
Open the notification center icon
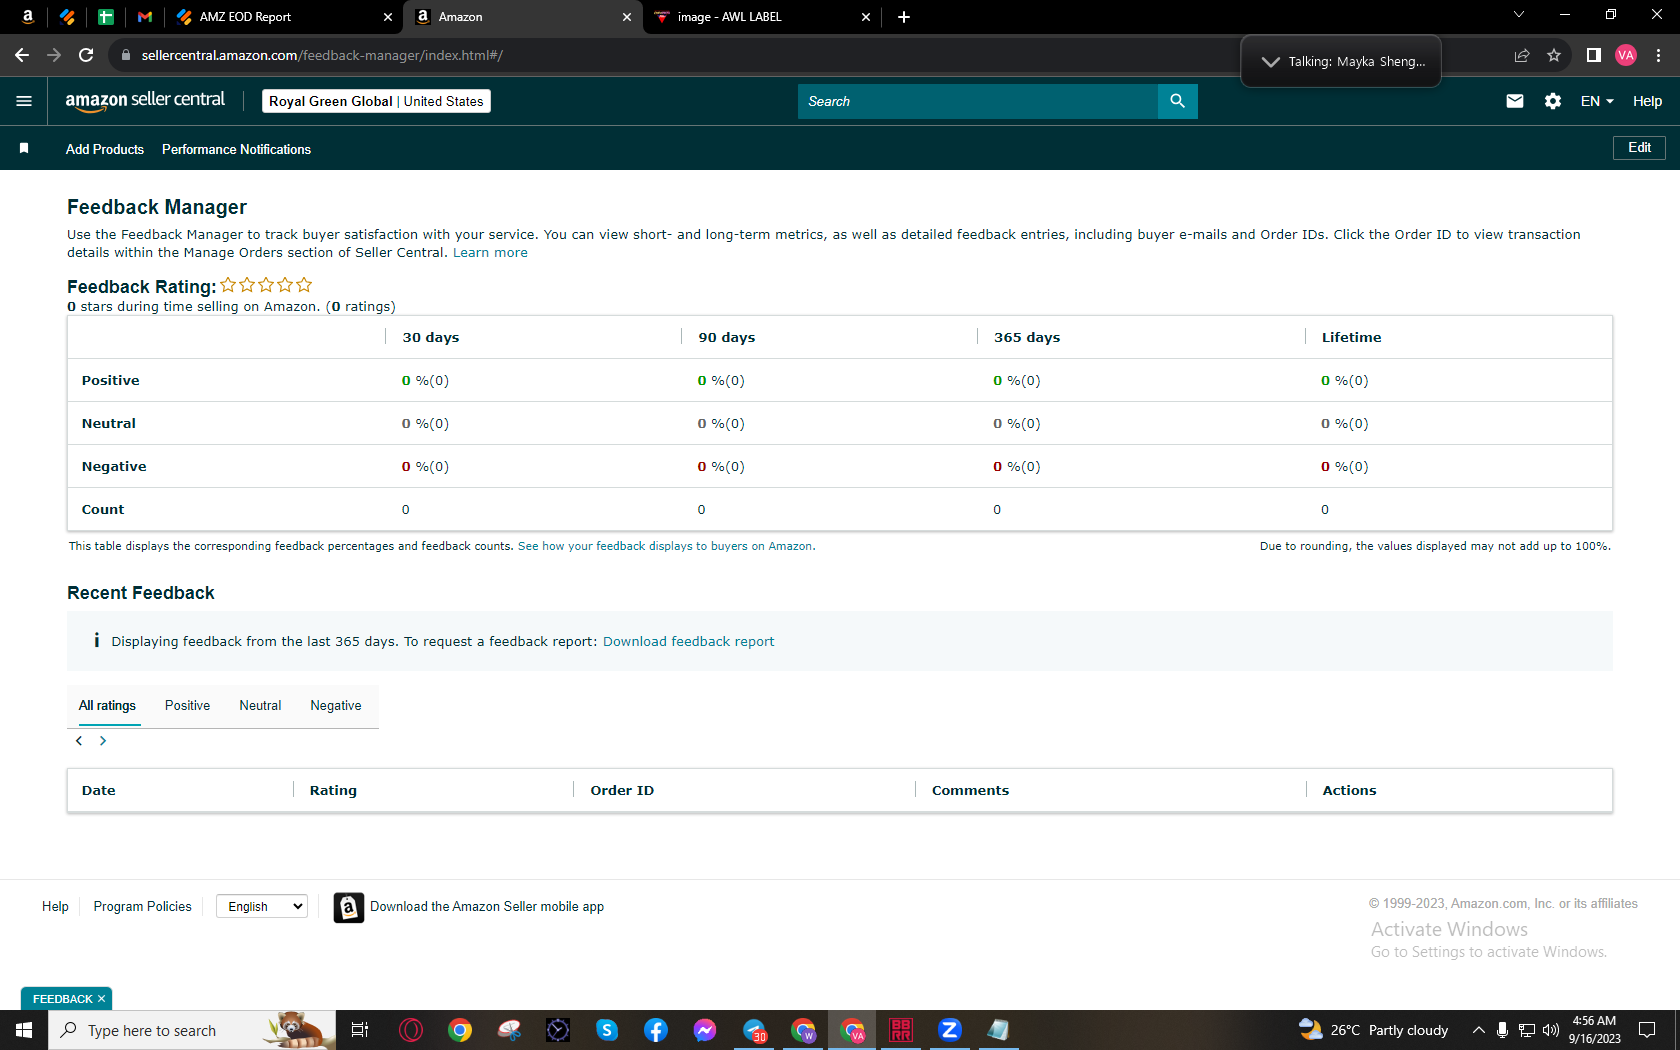coord(1647,1030)
